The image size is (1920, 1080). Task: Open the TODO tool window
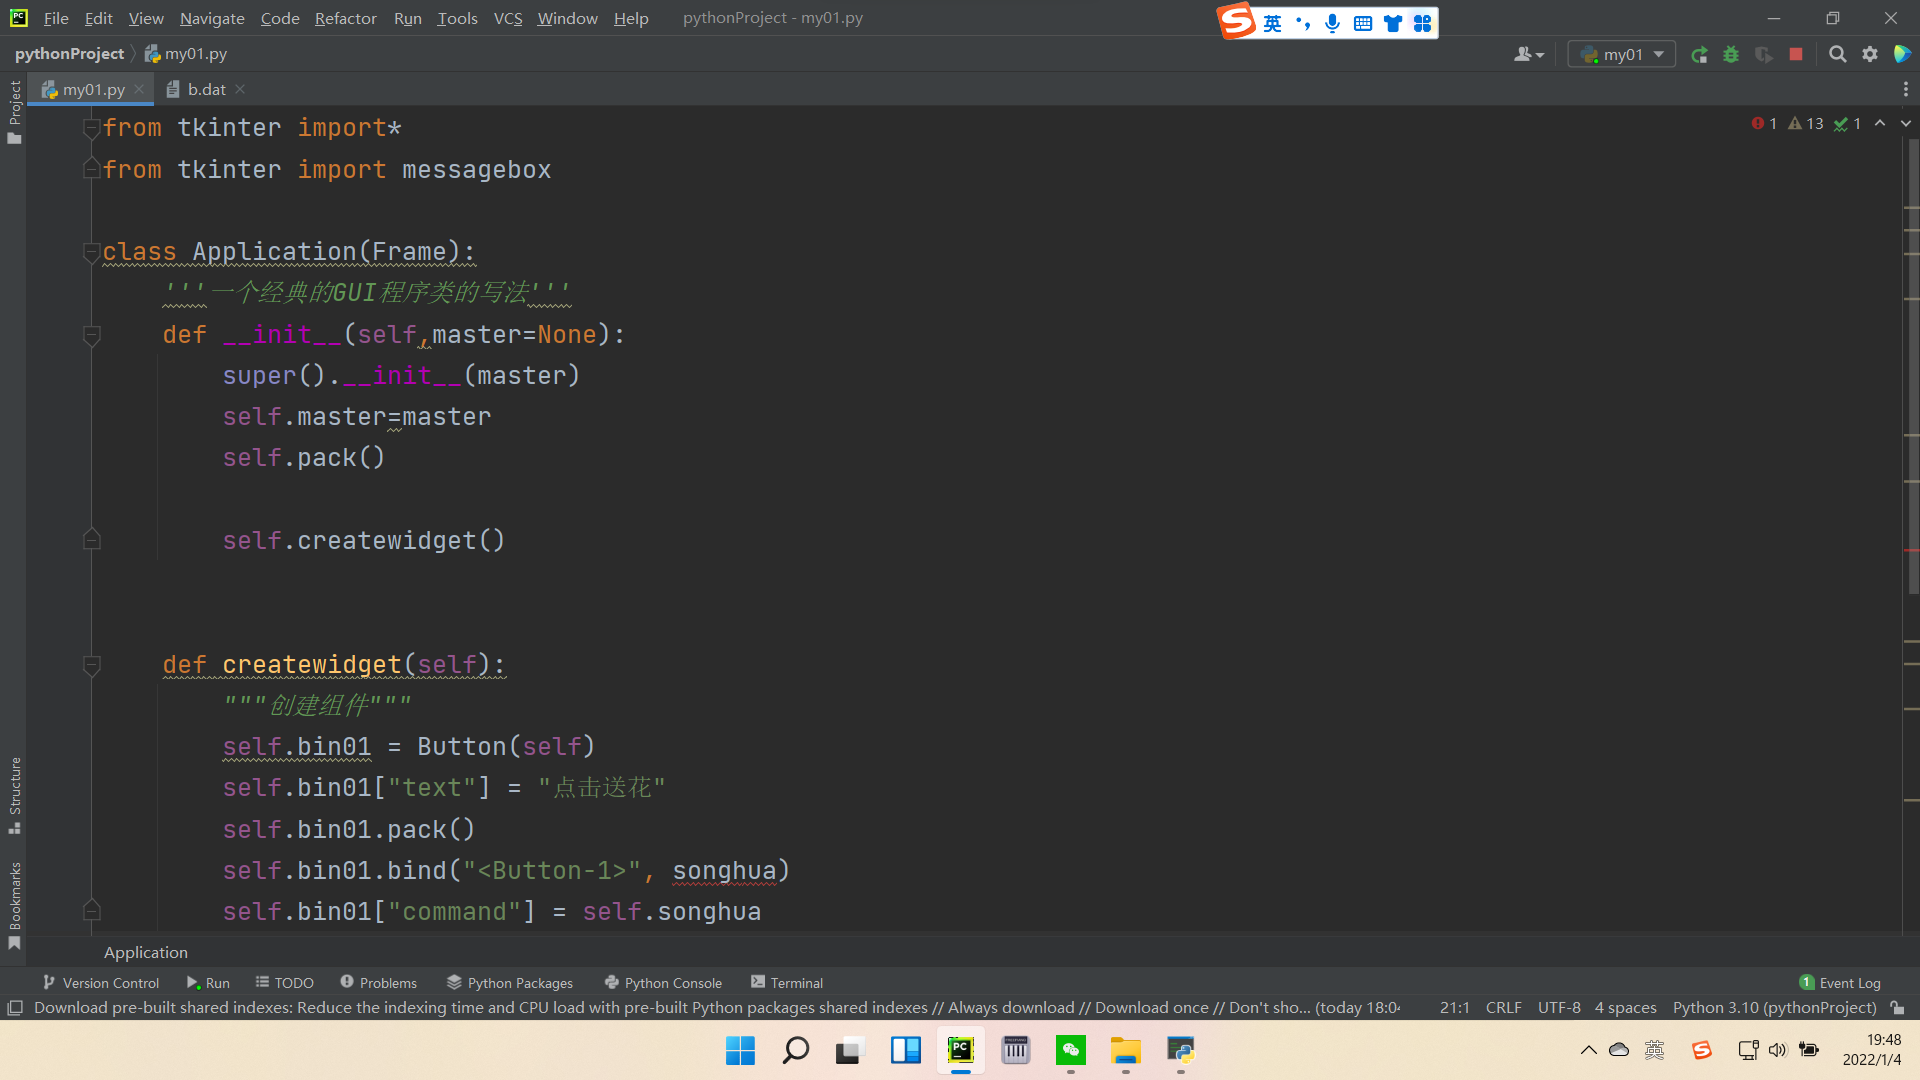[285, 983]
